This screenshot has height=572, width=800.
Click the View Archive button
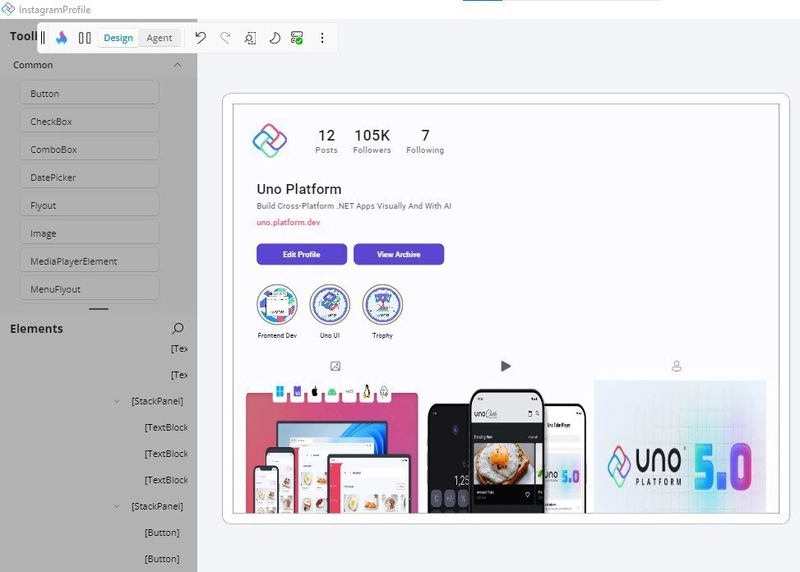point(398,254)
